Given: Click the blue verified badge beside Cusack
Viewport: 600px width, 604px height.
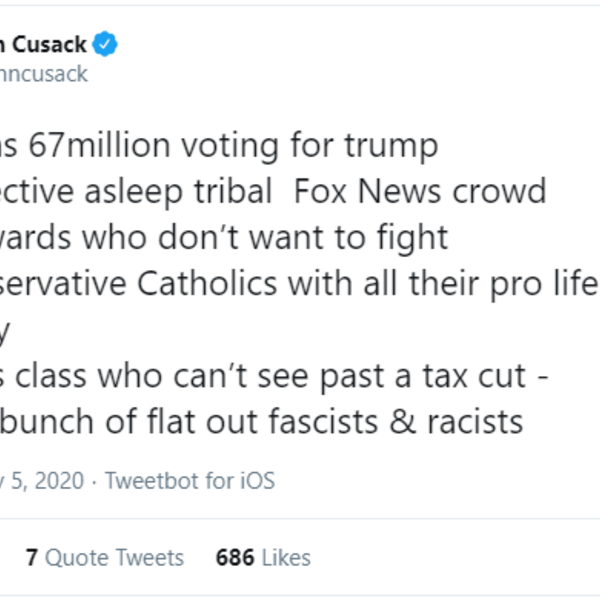Looking at the screenshot, I should click(x=106, y=44).
